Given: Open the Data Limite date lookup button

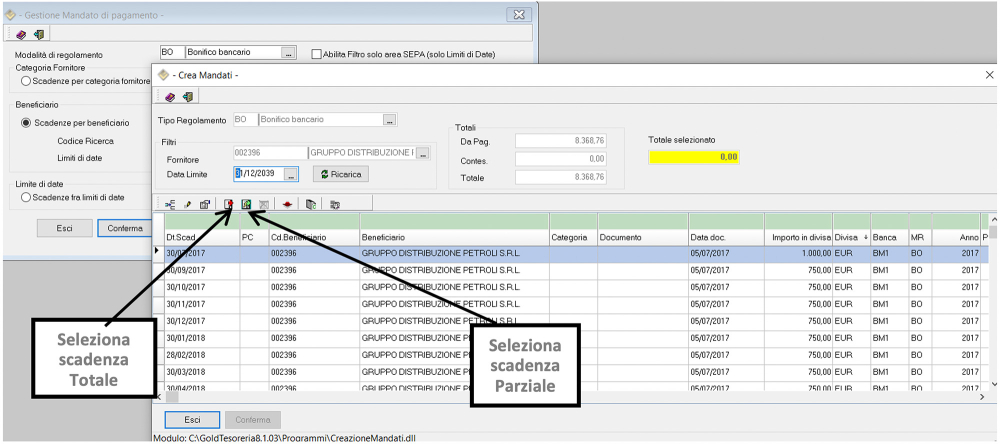Looking at the screenshot, I should [291, 174].
